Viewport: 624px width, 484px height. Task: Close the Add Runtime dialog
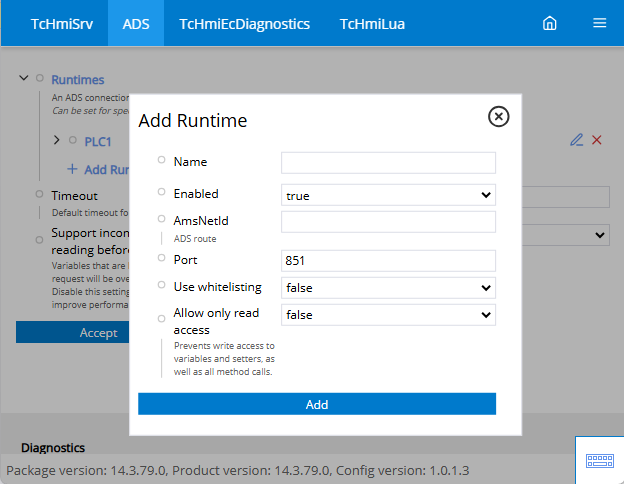[498, 117]
